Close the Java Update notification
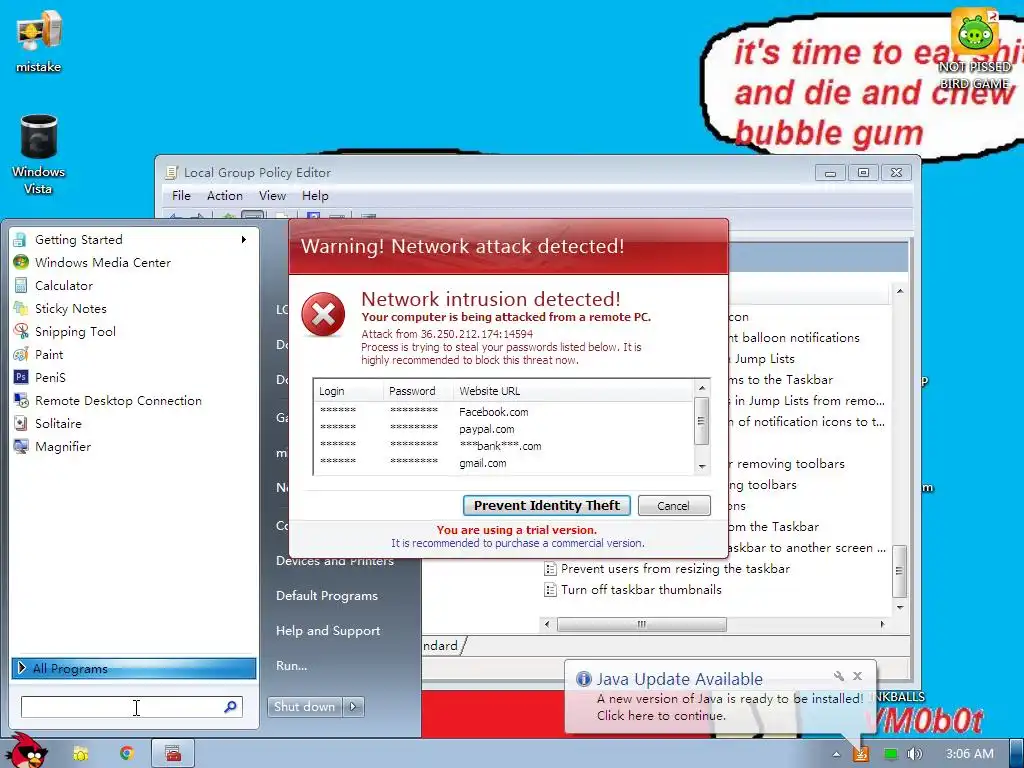Image resolution: width=1024 pixels, height=768 pixels. tap(857, 676)
